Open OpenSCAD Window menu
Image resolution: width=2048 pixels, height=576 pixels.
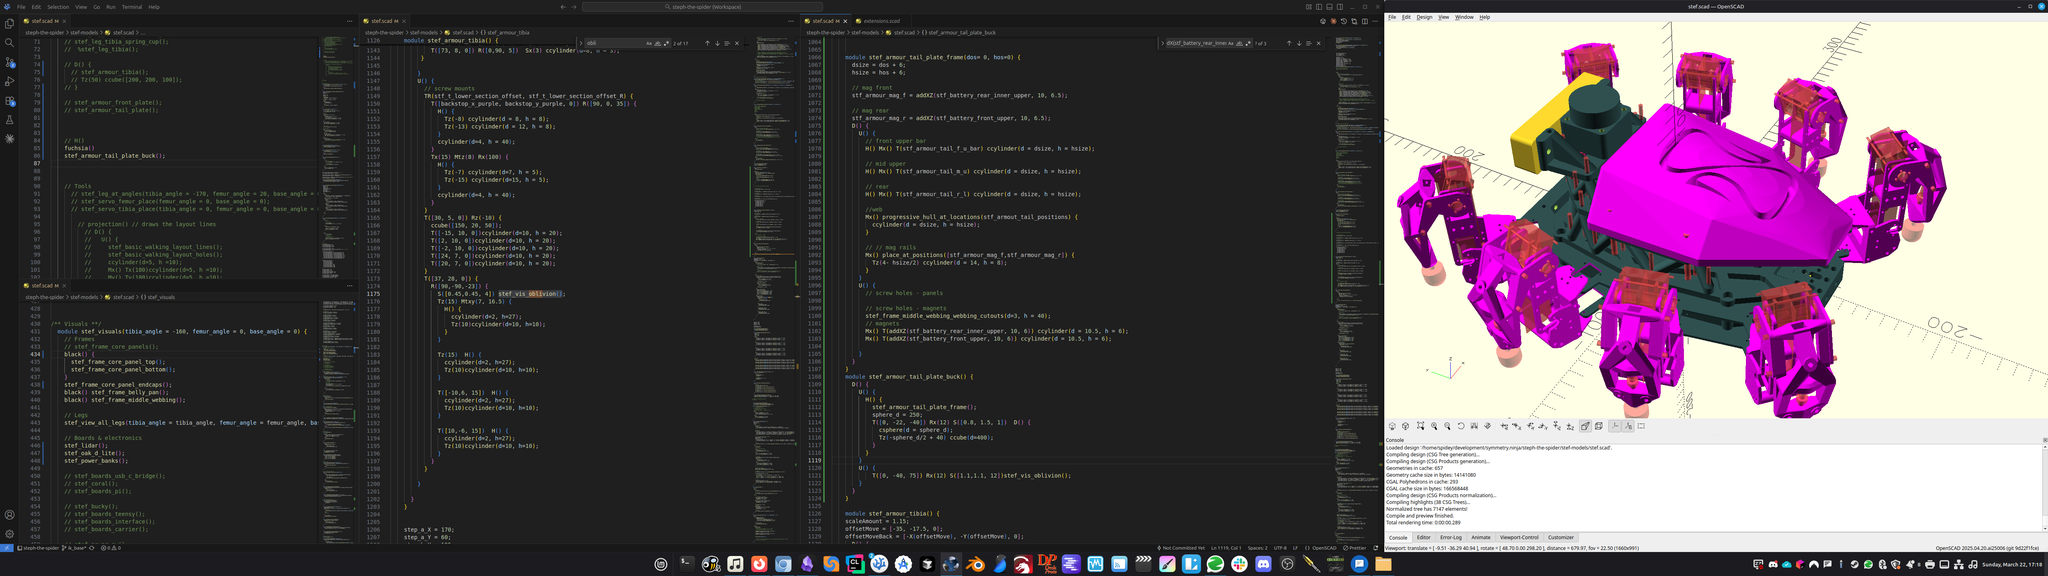tap(1464, 17)
